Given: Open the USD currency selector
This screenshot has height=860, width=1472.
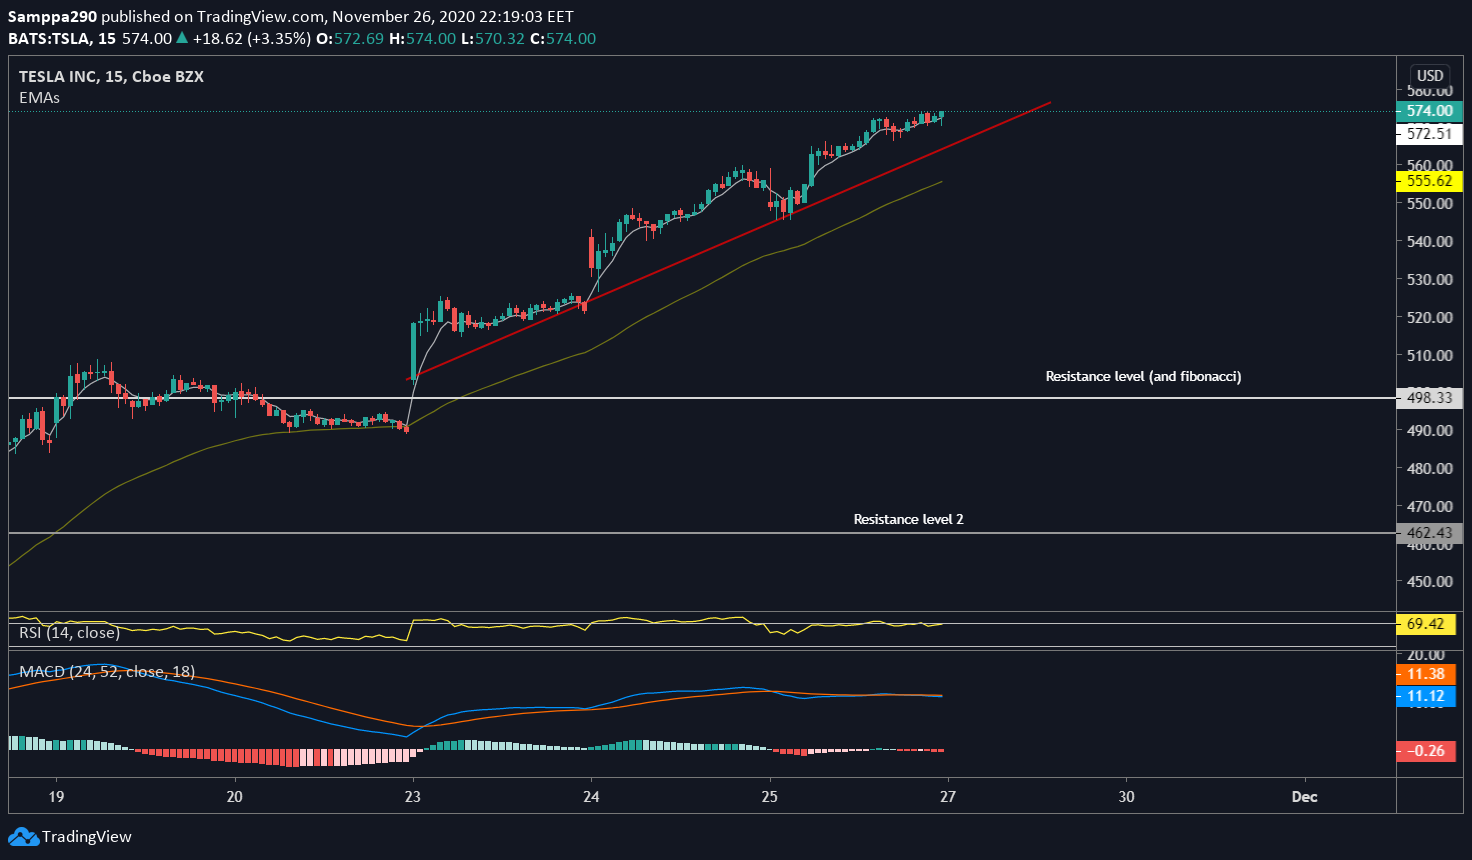Looking at the screenshot, I should 1430,76.
